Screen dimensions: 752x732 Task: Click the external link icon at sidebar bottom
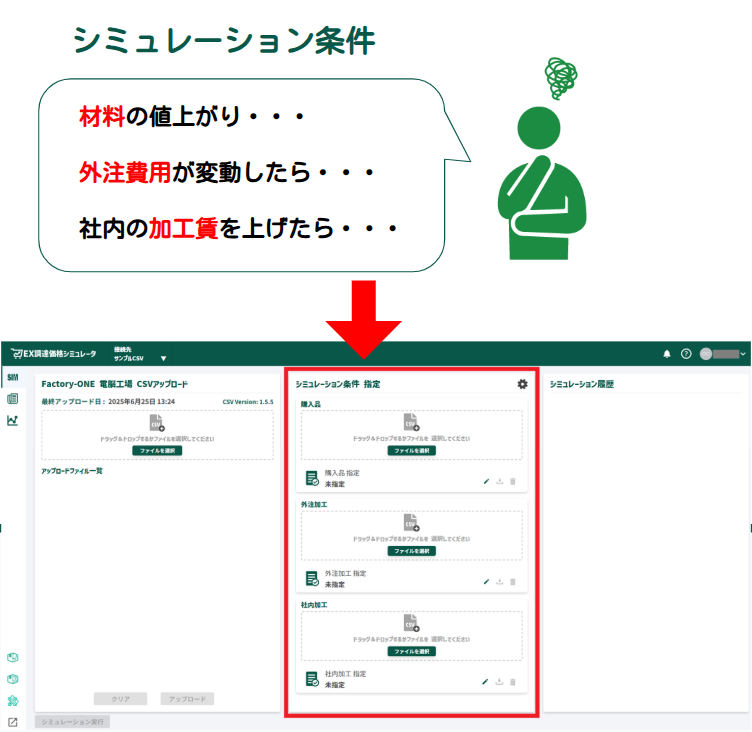click(x=12, y=722)
